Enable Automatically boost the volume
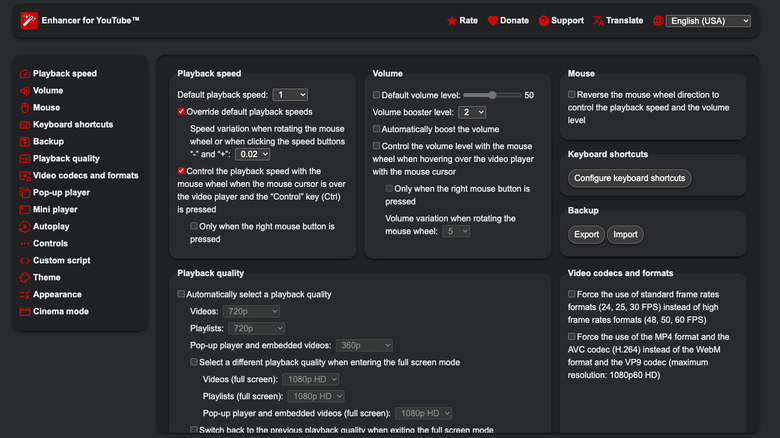The image size is (780, 438). point(376,129)
